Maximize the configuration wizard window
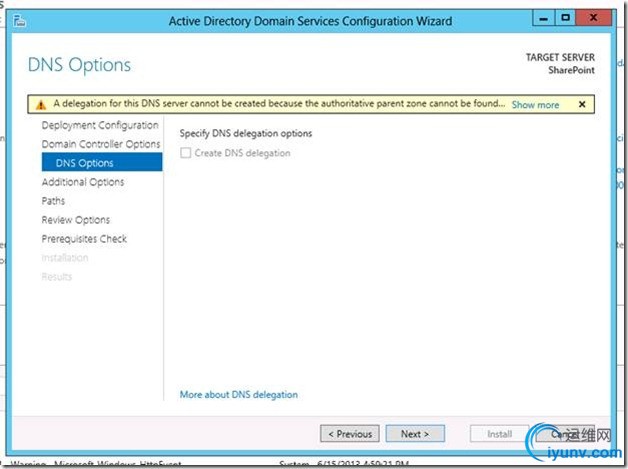 click(x=565, y=18)
